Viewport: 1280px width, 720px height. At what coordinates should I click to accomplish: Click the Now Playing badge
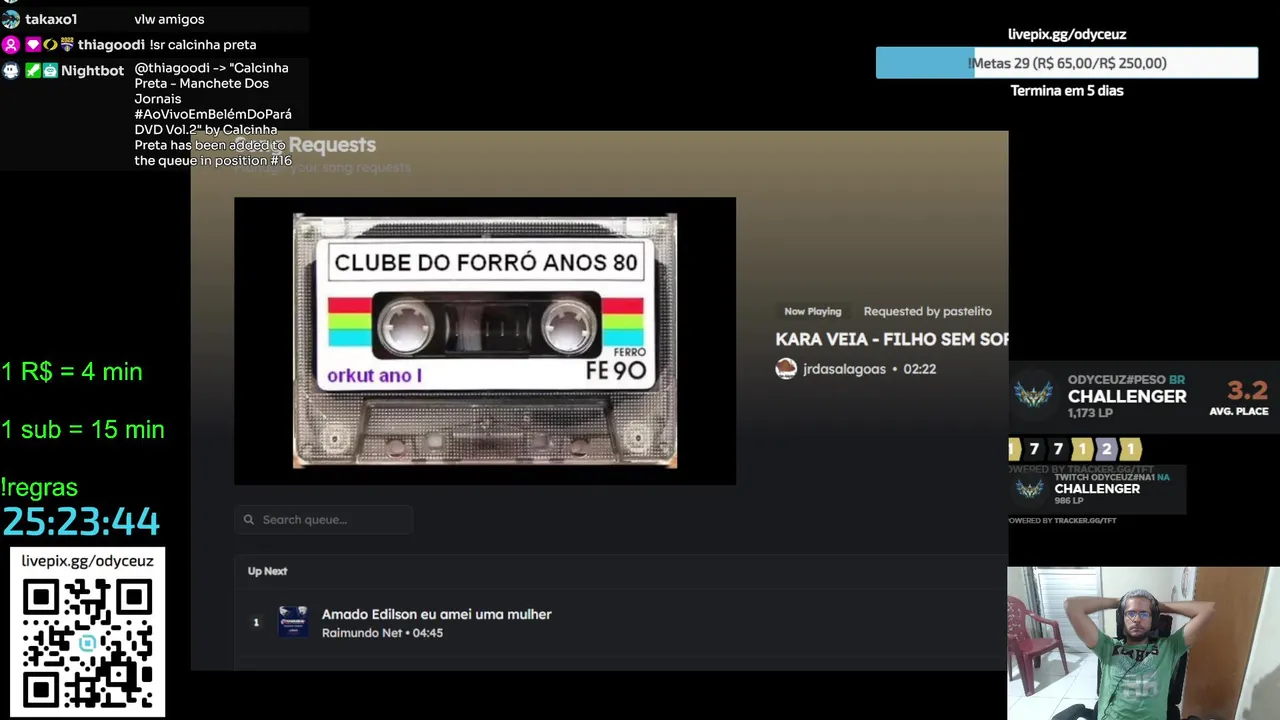coord(813,311)
